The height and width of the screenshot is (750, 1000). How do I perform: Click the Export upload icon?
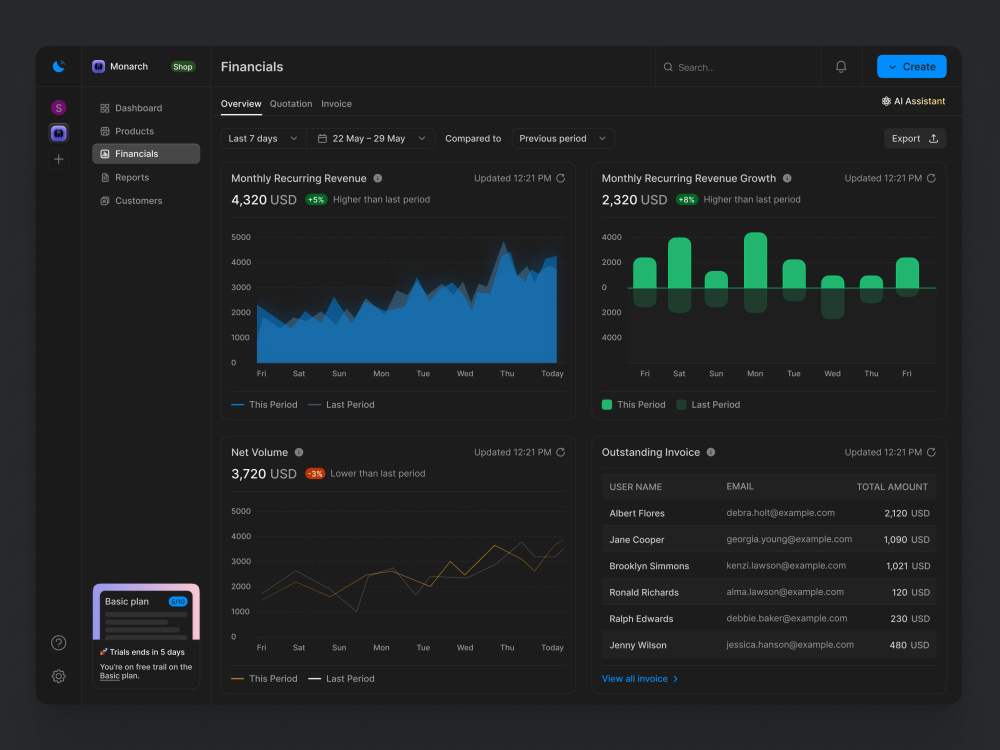(x=933, y=138)
